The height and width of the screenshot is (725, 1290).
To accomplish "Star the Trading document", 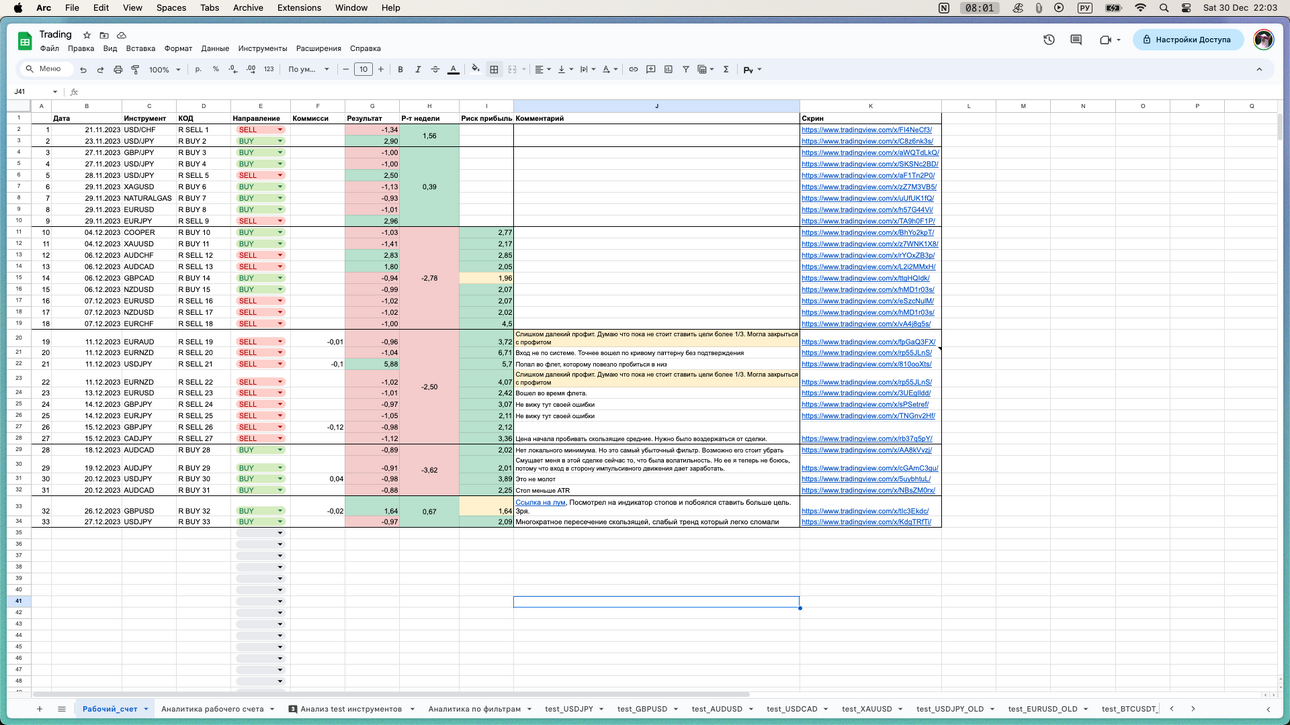I will tap(87, 35).
